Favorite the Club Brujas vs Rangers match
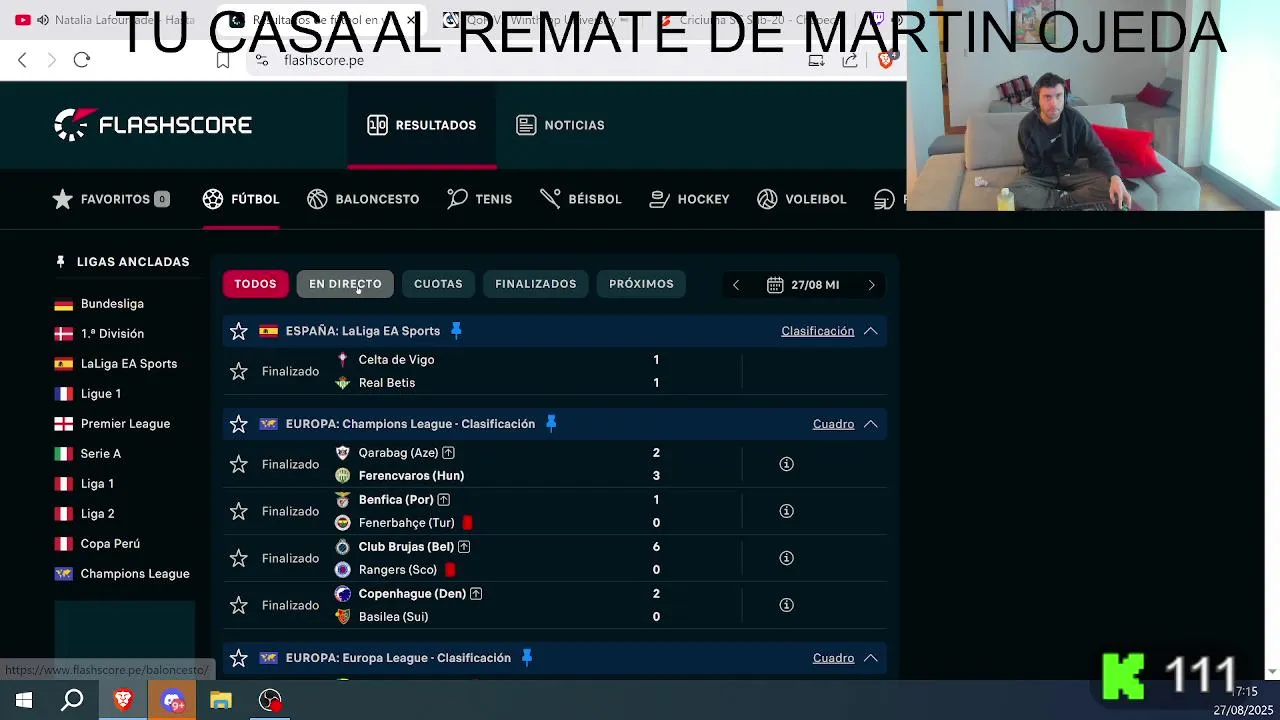The width and height of the screenshot is (1280, 720). (238, 558)
